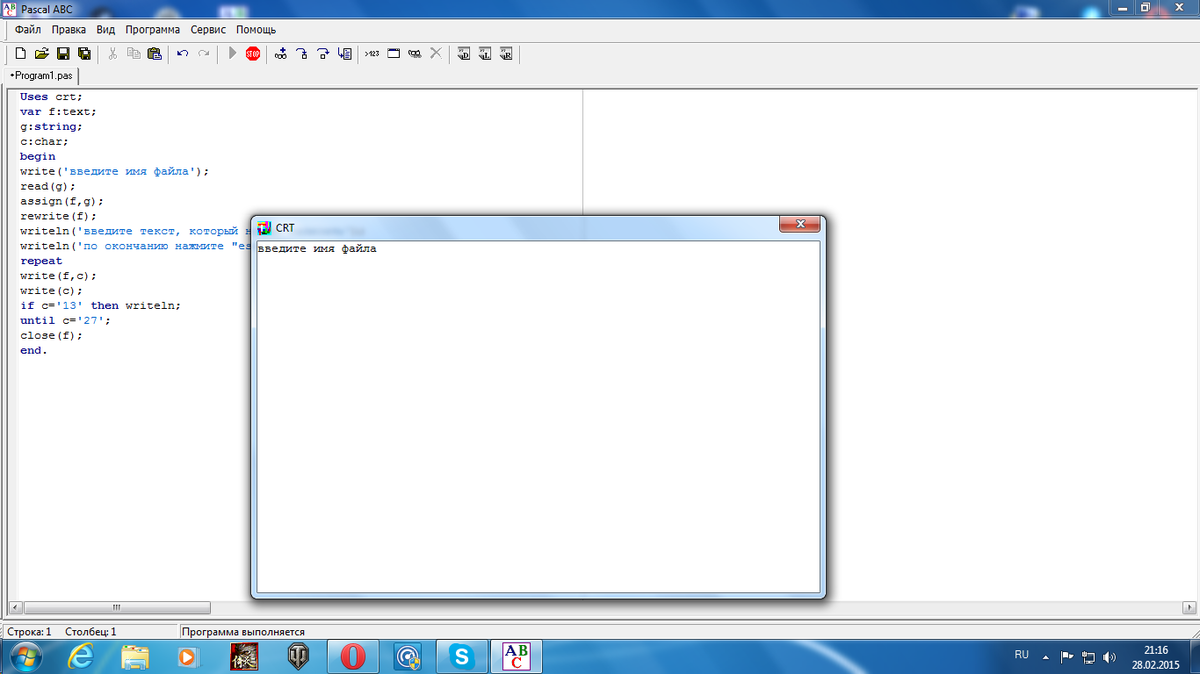
Task: Click the volume speaker tray icon
Action: point(1109,657)
